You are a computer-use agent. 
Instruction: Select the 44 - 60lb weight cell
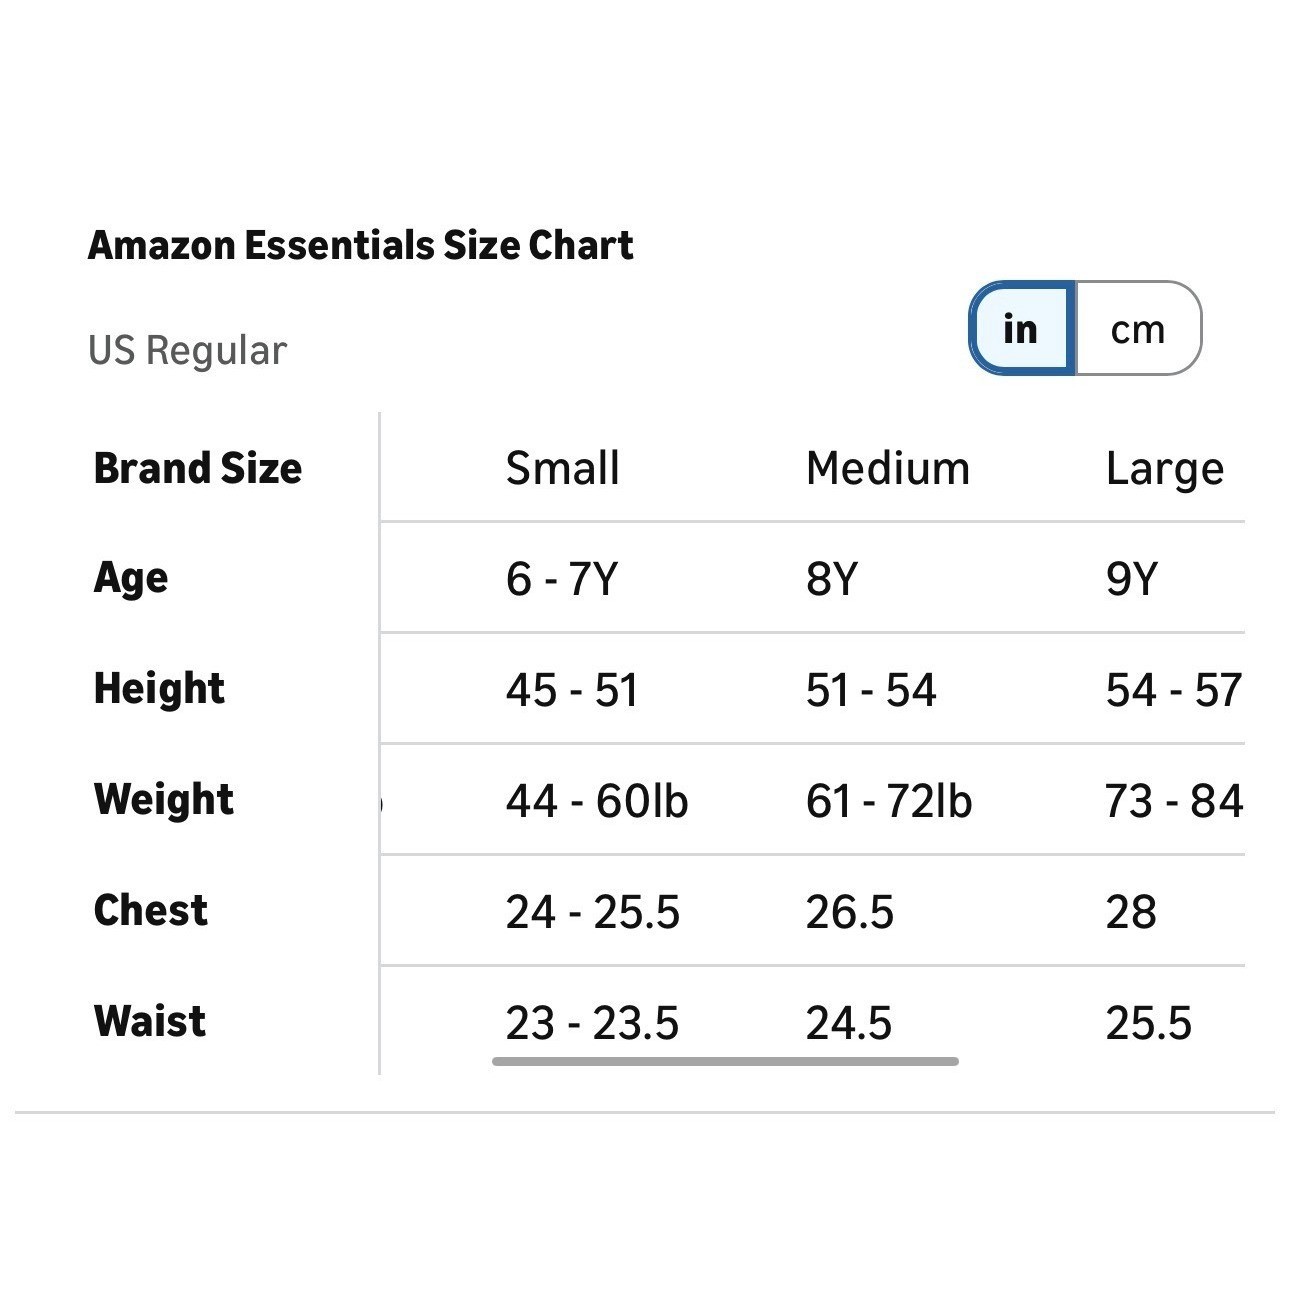(596, 801)
